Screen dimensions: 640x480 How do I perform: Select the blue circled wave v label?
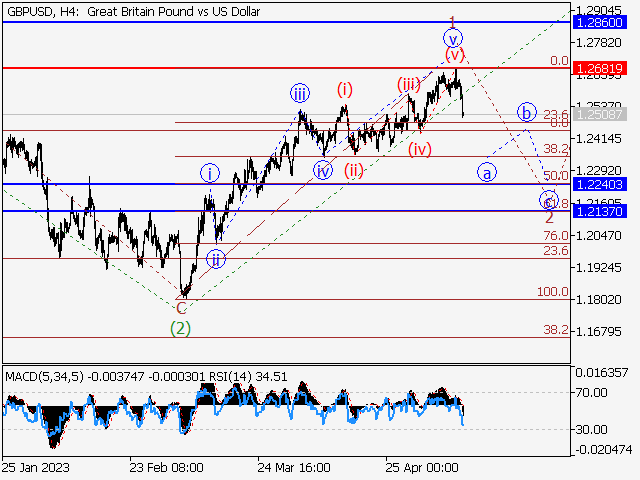point(453,39)
